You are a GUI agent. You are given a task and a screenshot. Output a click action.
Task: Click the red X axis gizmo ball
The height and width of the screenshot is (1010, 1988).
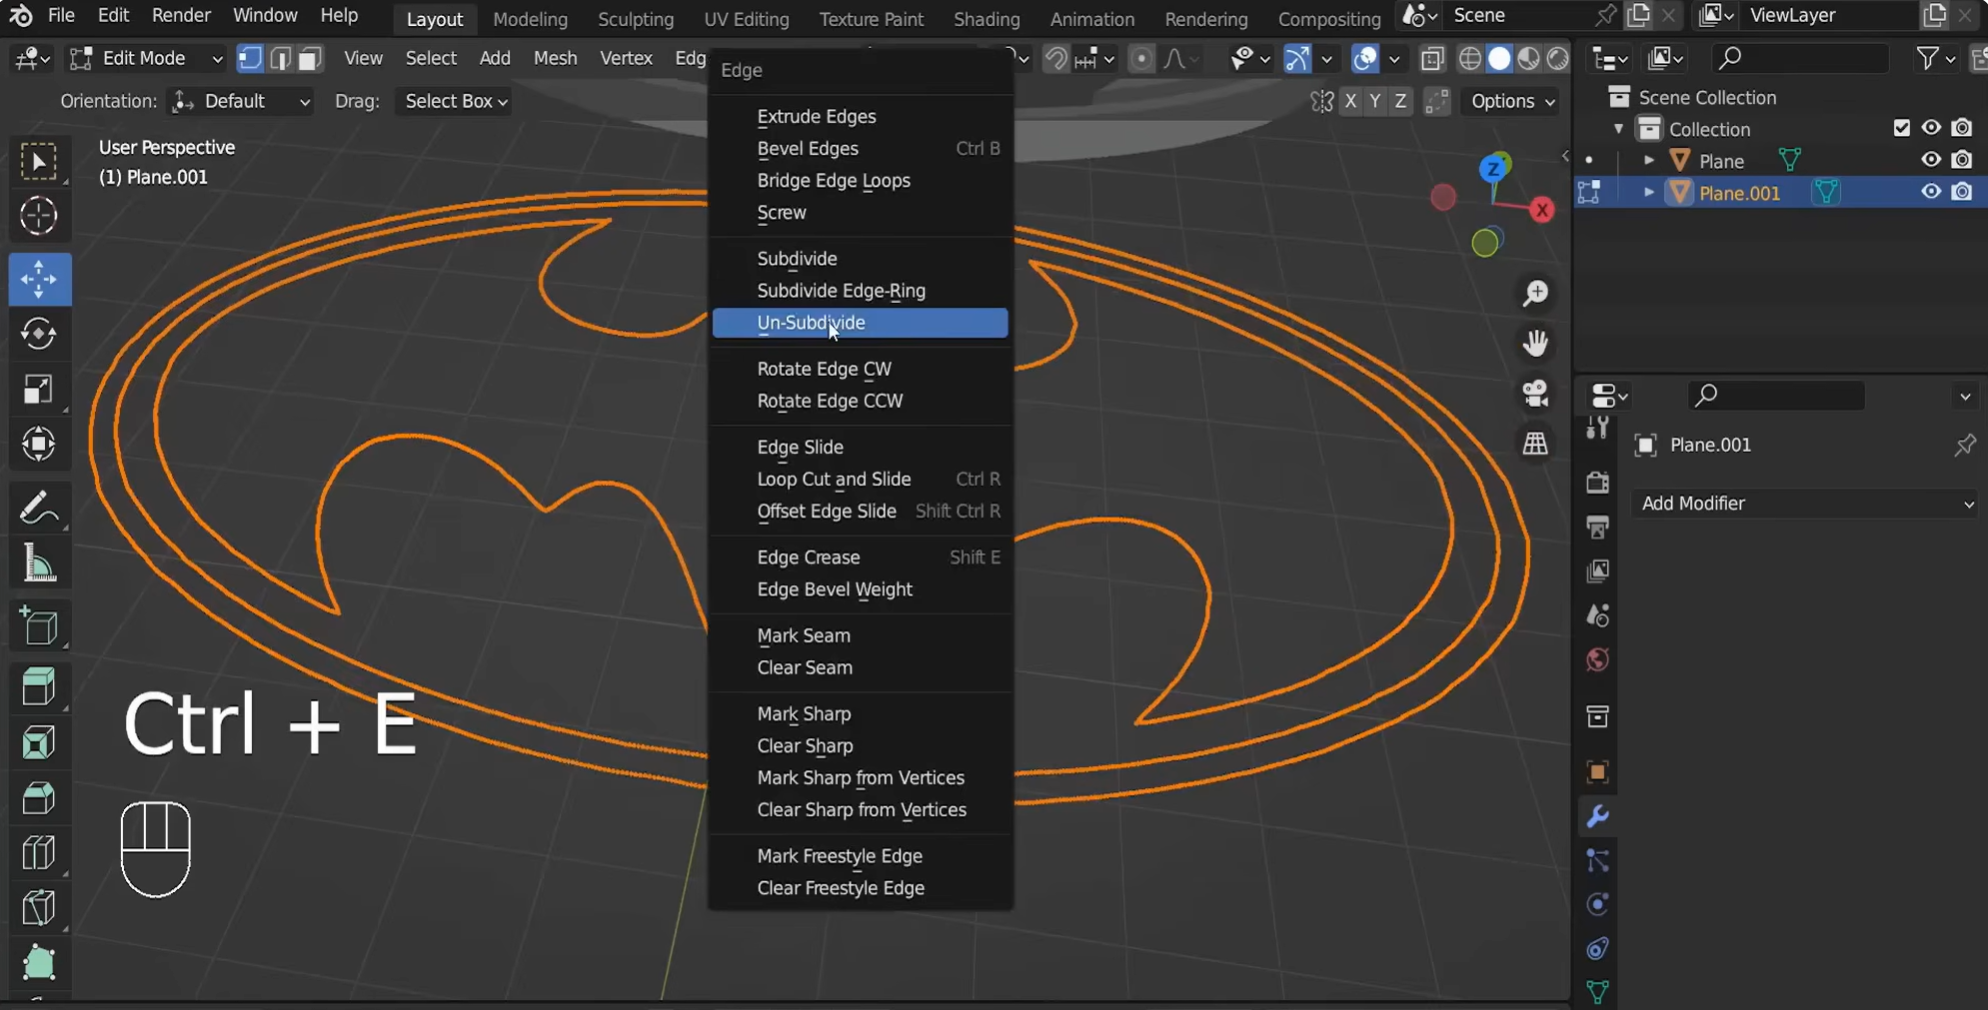pyautogui.click(x=1542, y=210)
